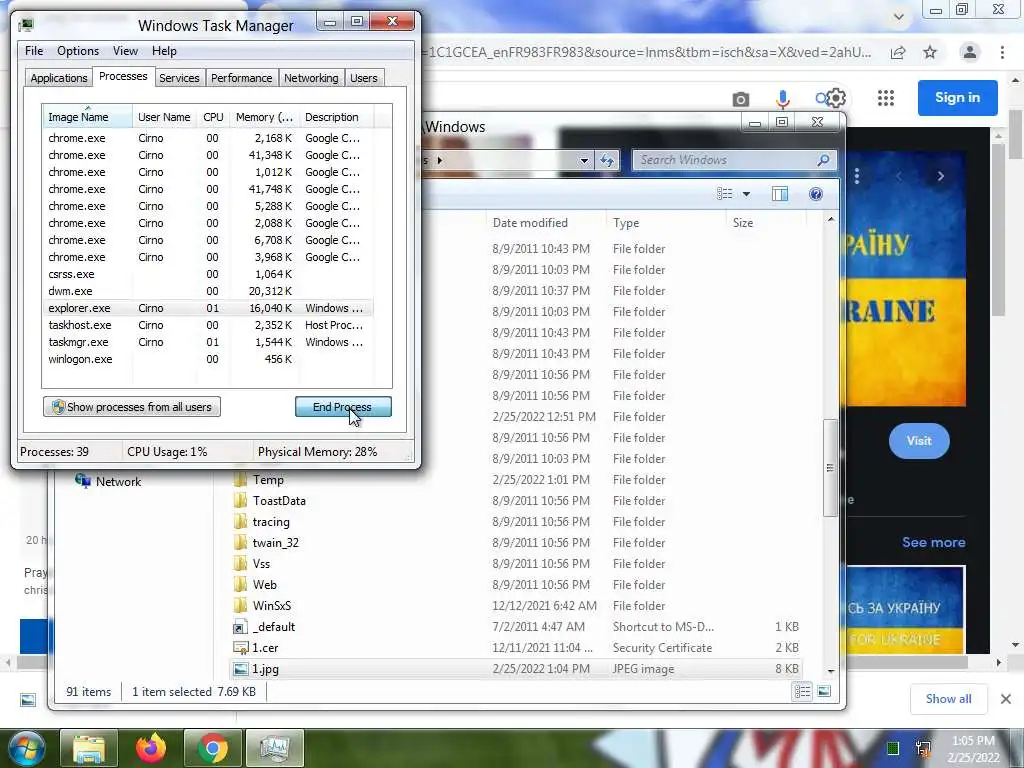Select the explorer.exe process row
Image resolution: width=1024 pixels, height=768 pixels.
[208, 308]
